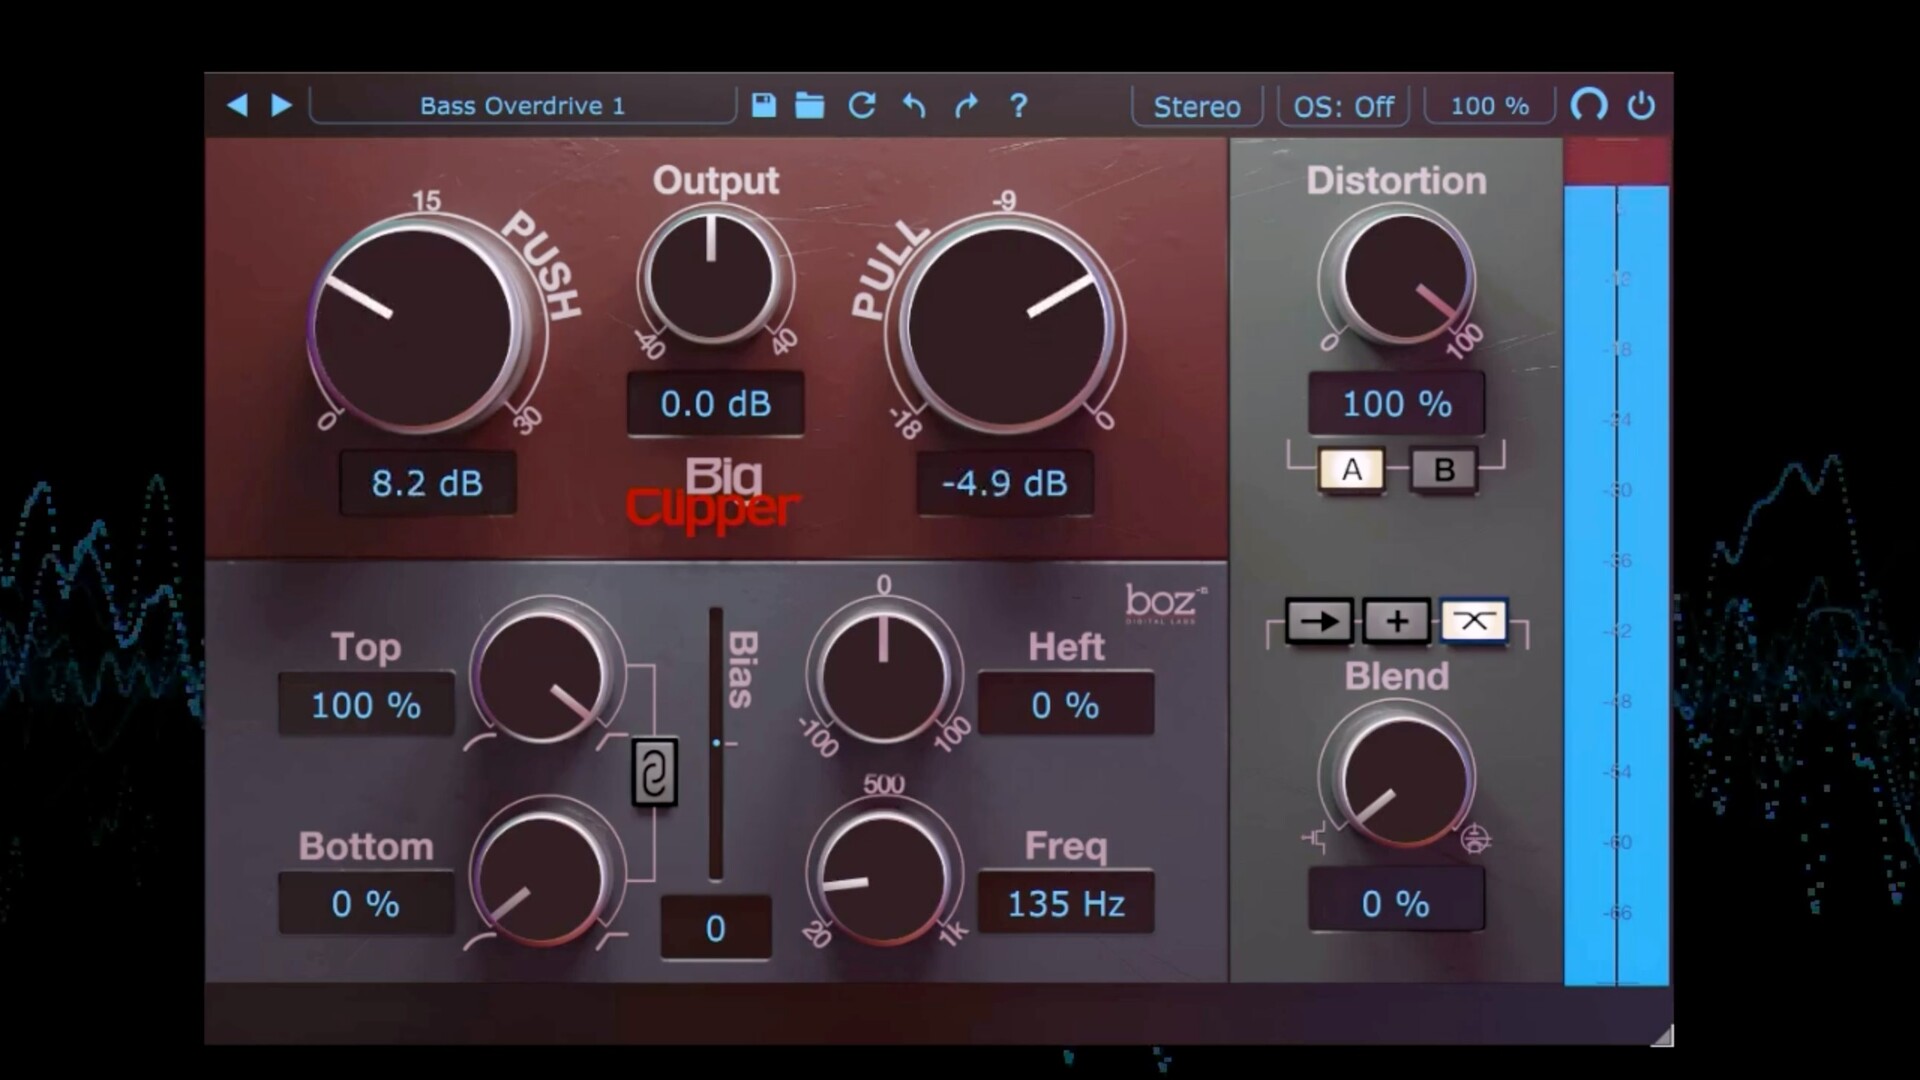Open help via question mark icon
The width and height of the screenshot is (1920, 1080).
(x=1018, y=105)
